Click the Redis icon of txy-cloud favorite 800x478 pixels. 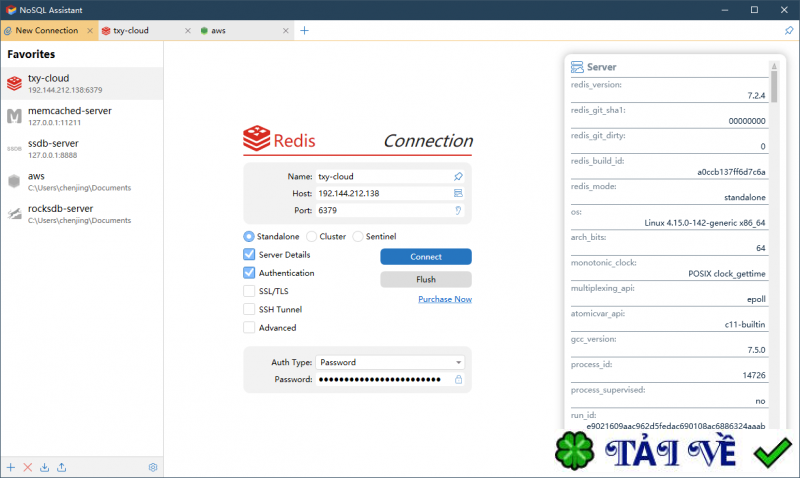[14, 83]
